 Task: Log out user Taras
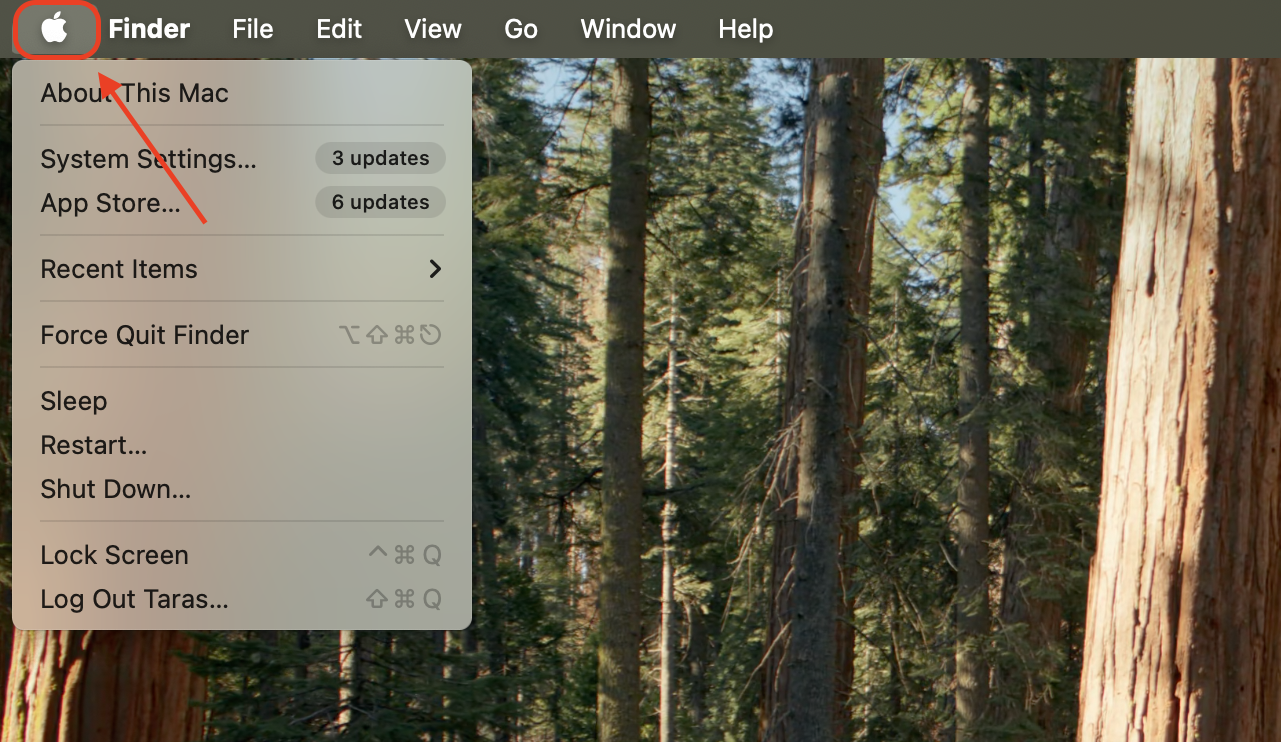(x=133, y=599)
